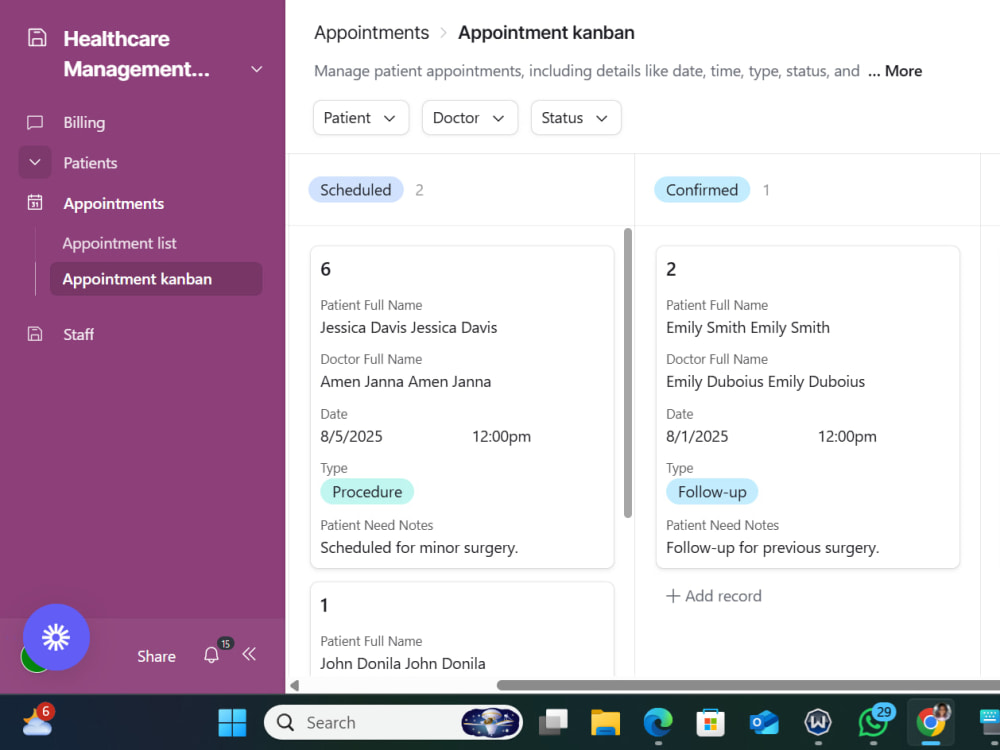Open the taskbar weather widget
This screenshot has width=1000, height=750.
point(37,721)
